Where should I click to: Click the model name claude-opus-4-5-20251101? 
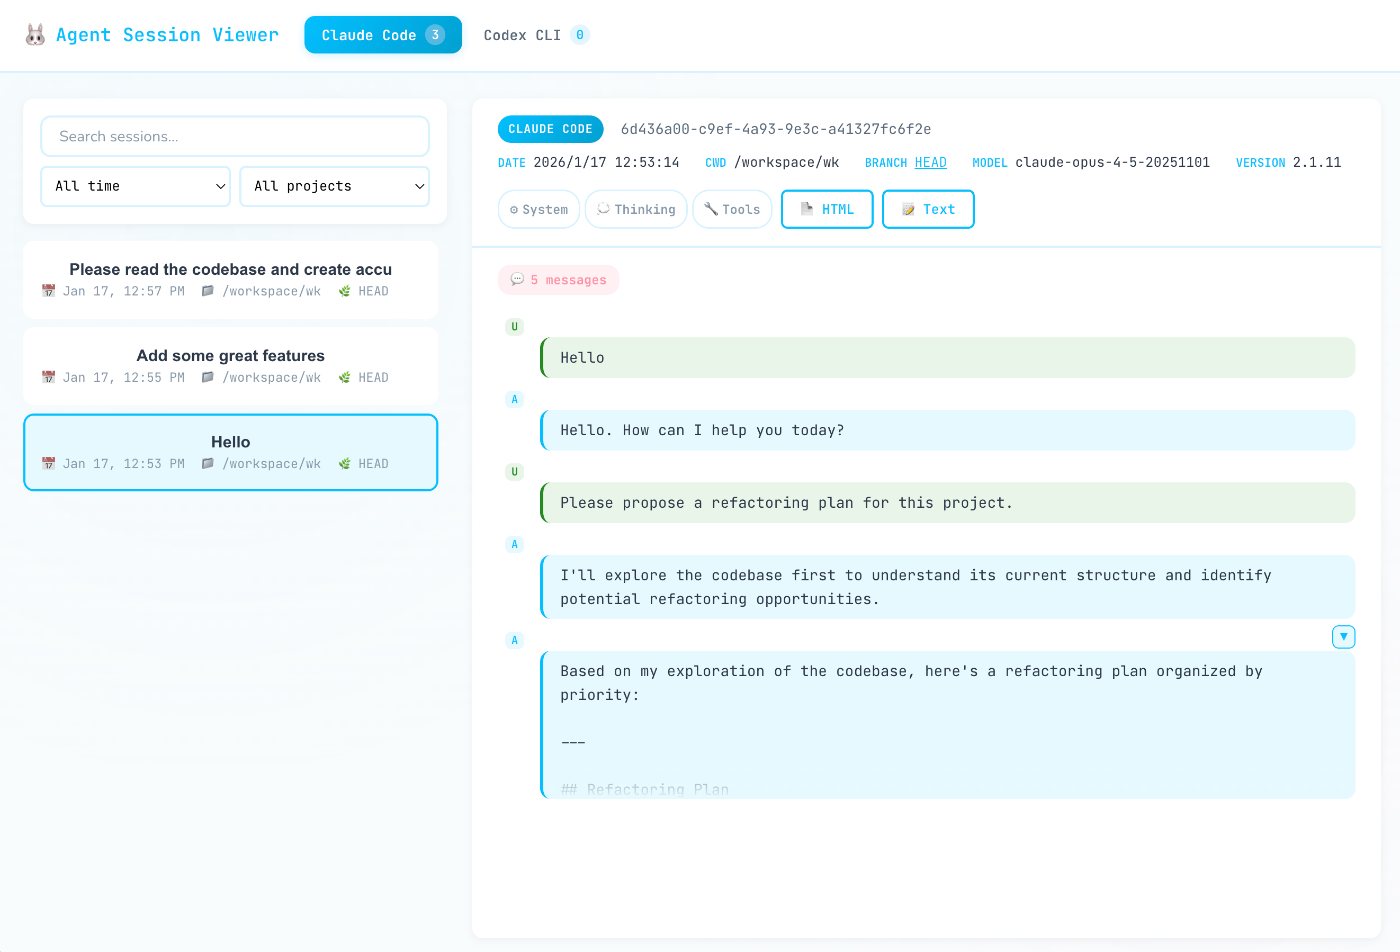point(1113,162)
